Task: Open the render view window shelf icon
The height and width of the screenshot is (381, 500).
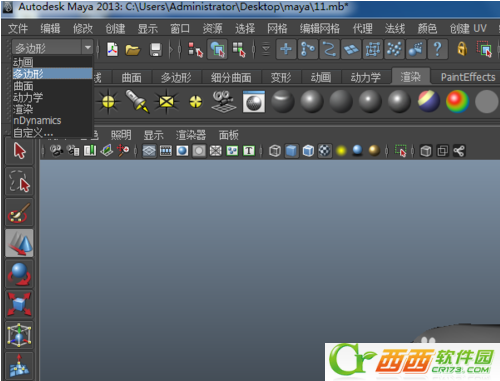Action: [254, 101]
